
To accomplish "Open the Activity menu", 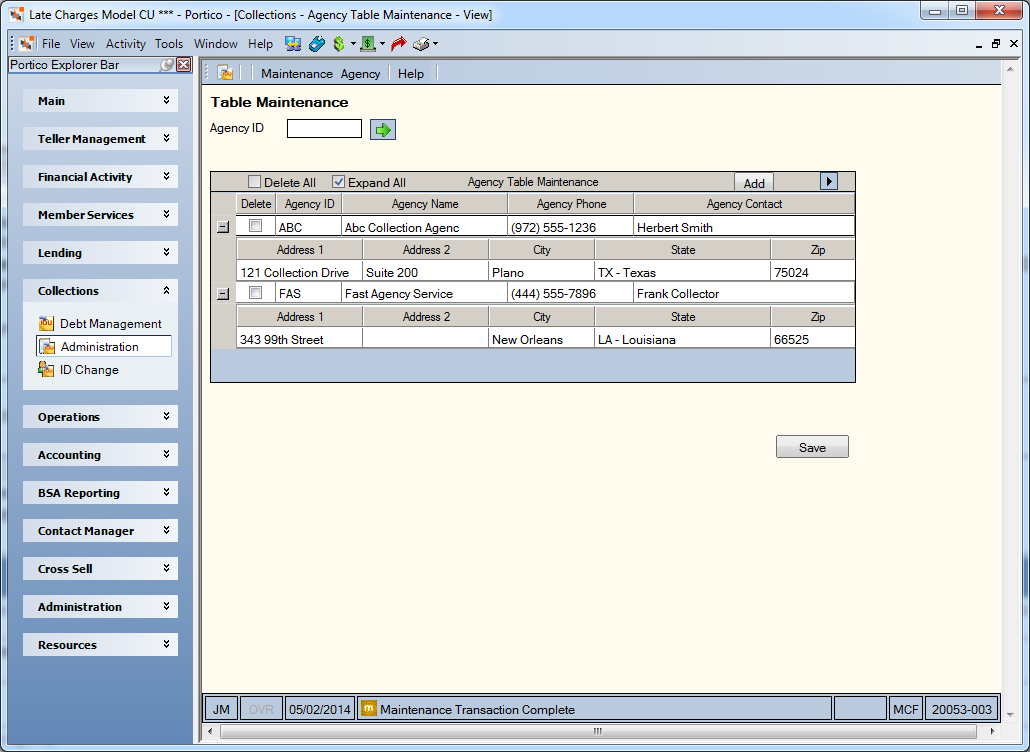I will [125, 44].
